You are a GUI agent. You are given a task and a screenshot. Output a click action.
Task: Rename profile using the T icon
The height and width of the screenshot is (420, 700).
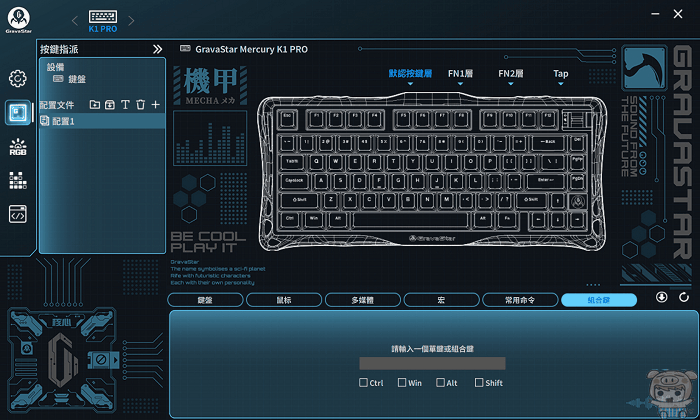pos(125,104)
